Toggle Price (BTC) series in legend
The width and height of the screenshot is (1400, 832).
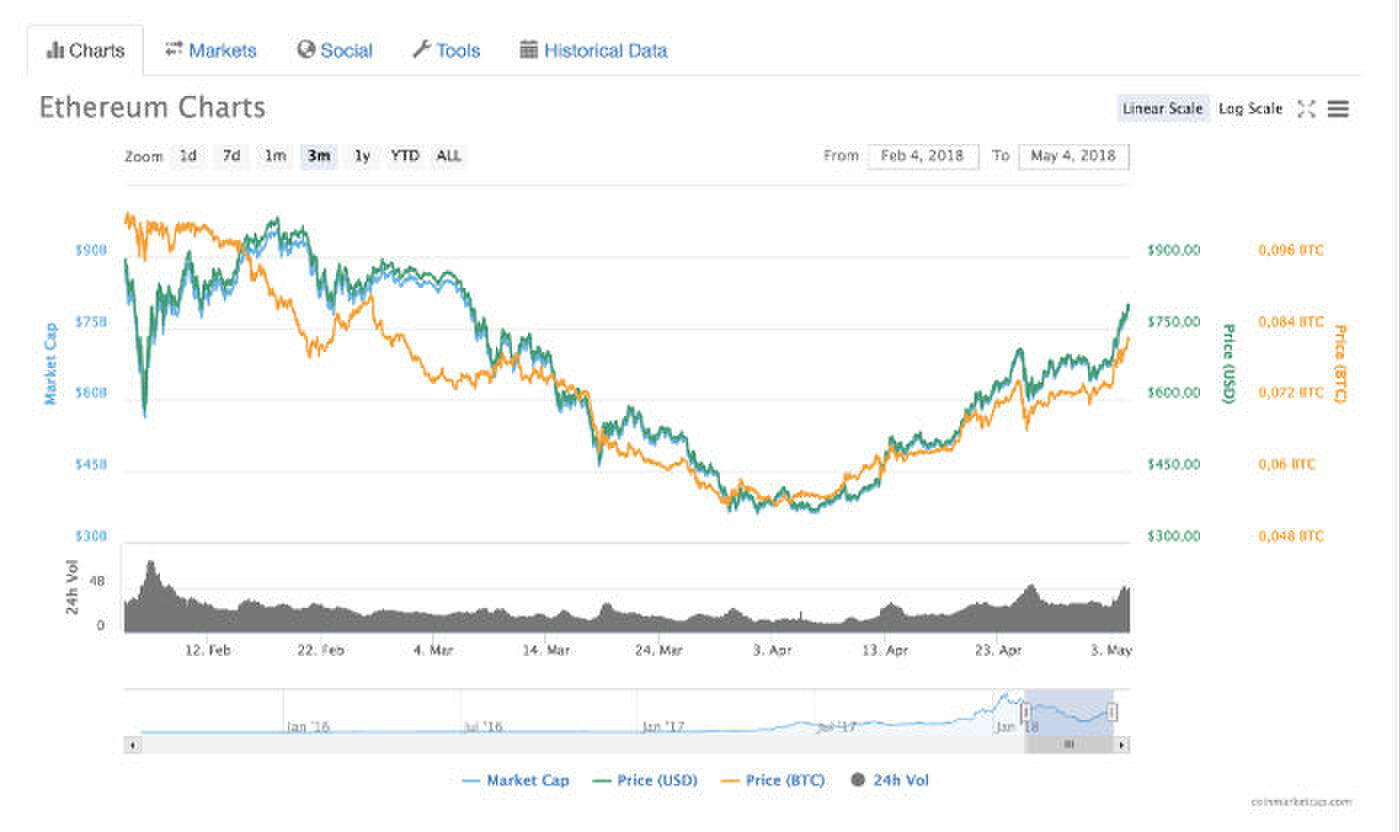point(773,780)
